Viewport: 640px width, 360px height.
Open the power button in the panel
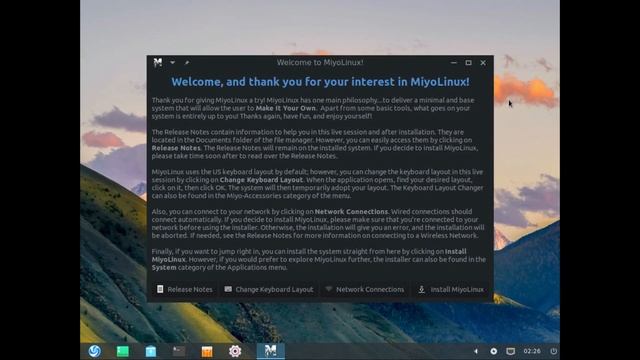click(553, 351)
